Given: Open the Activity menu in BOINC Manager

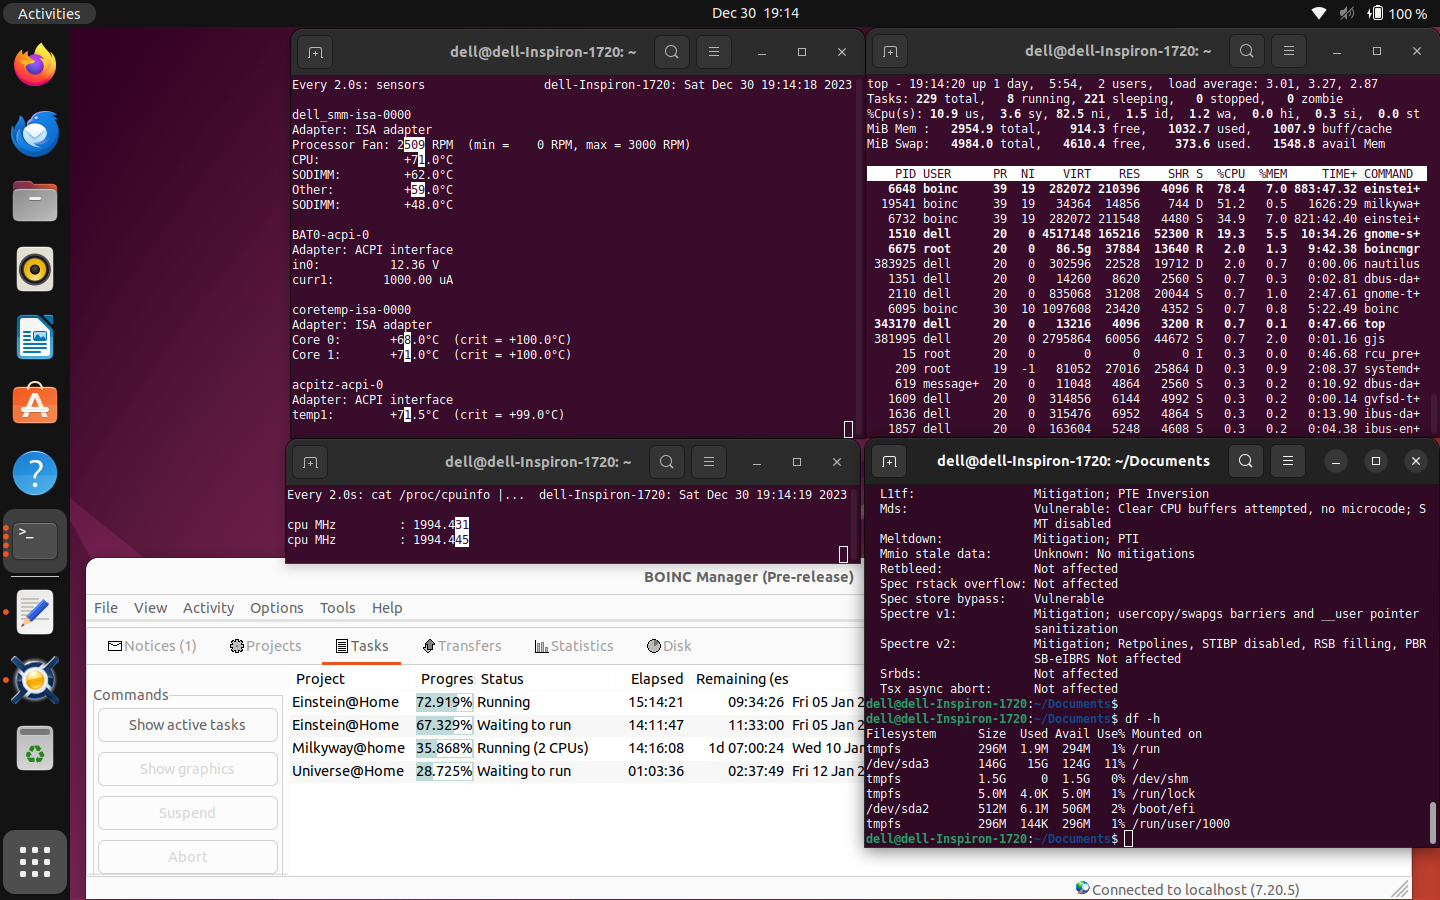Looking at the screenshot, I should coord(208,608).
